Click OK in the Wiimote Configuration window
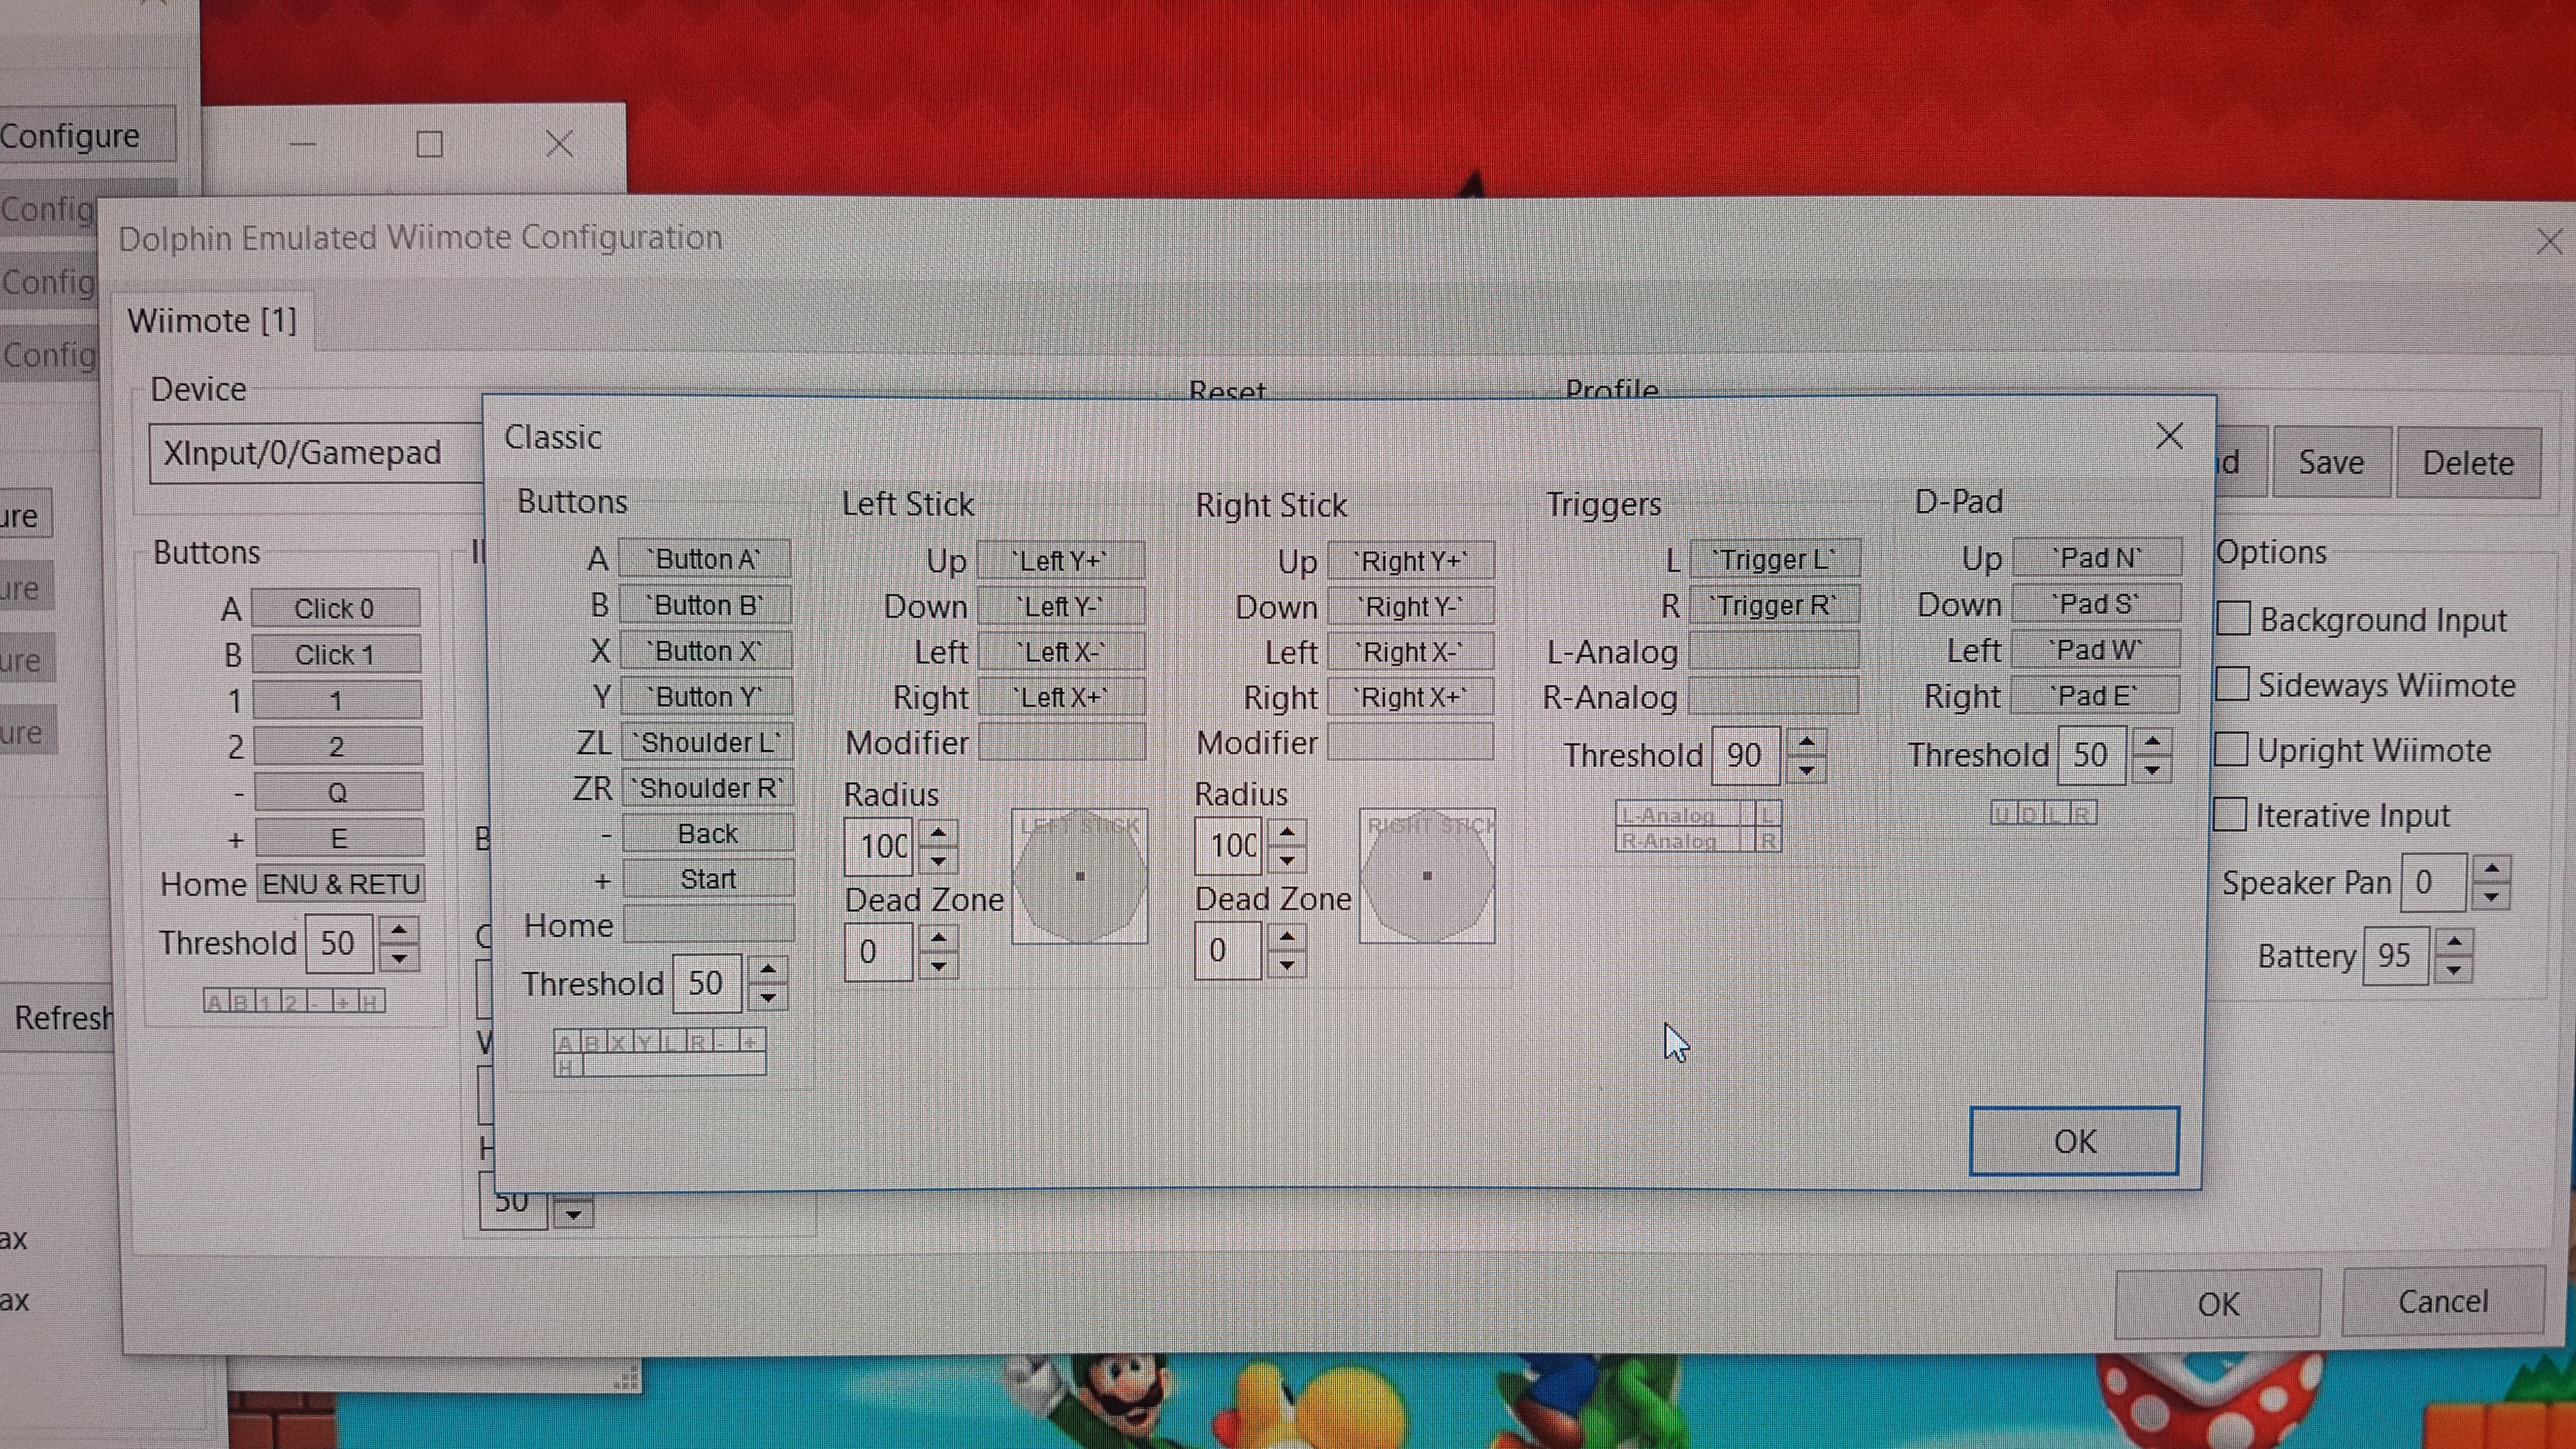 [2217, 1303]
